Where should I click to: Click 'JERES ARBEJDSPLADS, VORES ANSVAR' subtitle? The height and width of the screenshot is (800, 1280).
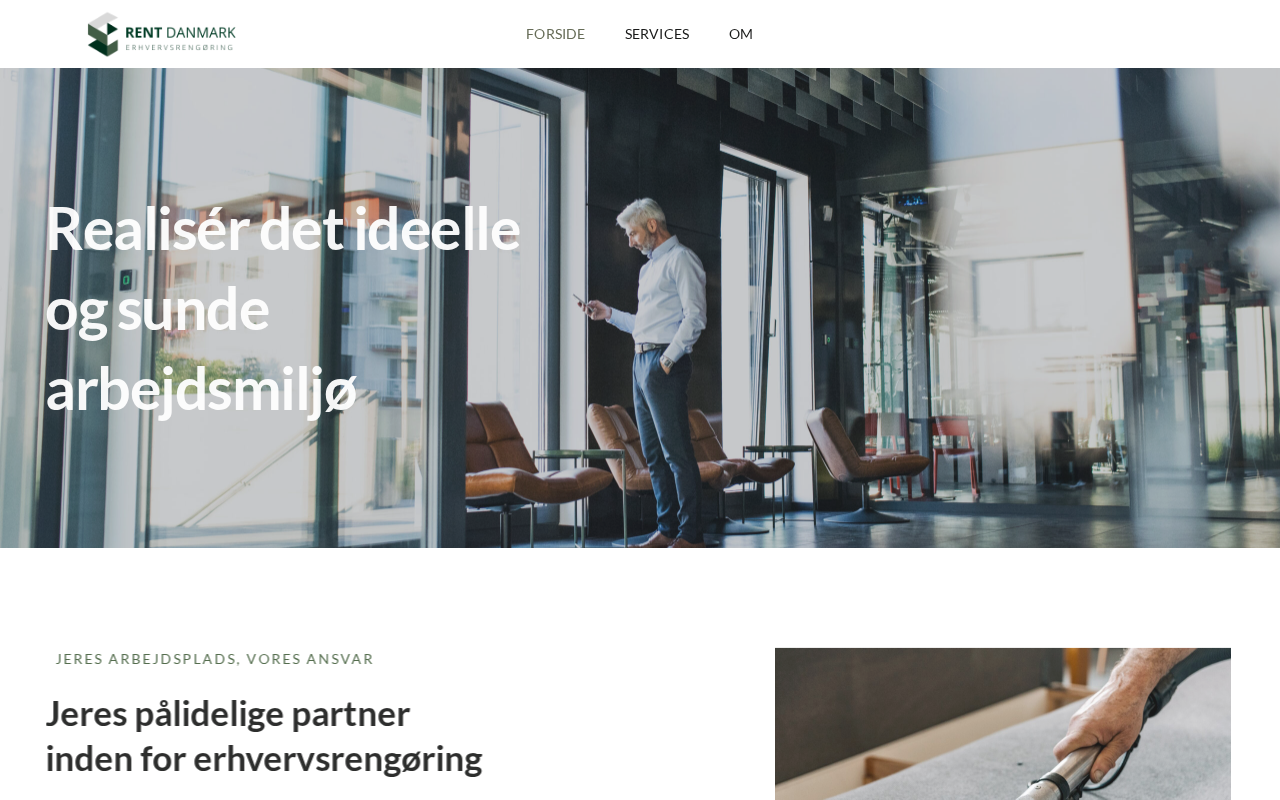click(214, 659)
